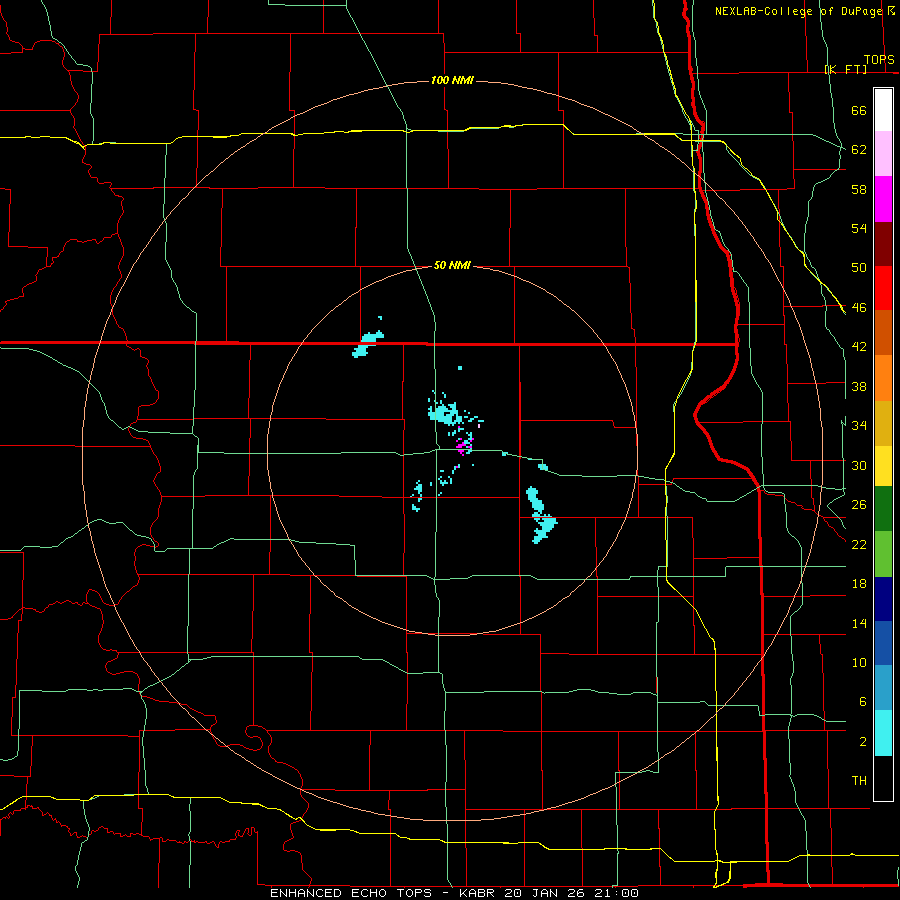
Task: Click the legend value 2
Action: 863,742
